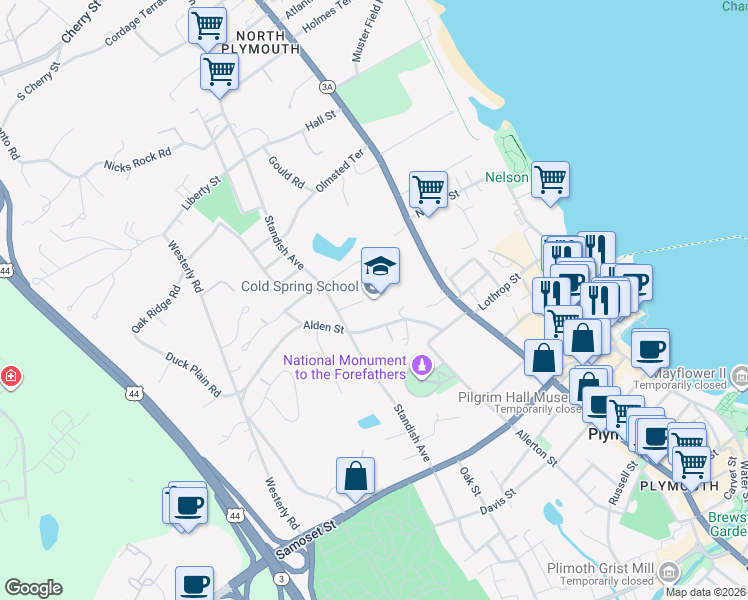Click the Olmsted Ter label
This screenshot has width=748, height=600.
click(340, 170)
